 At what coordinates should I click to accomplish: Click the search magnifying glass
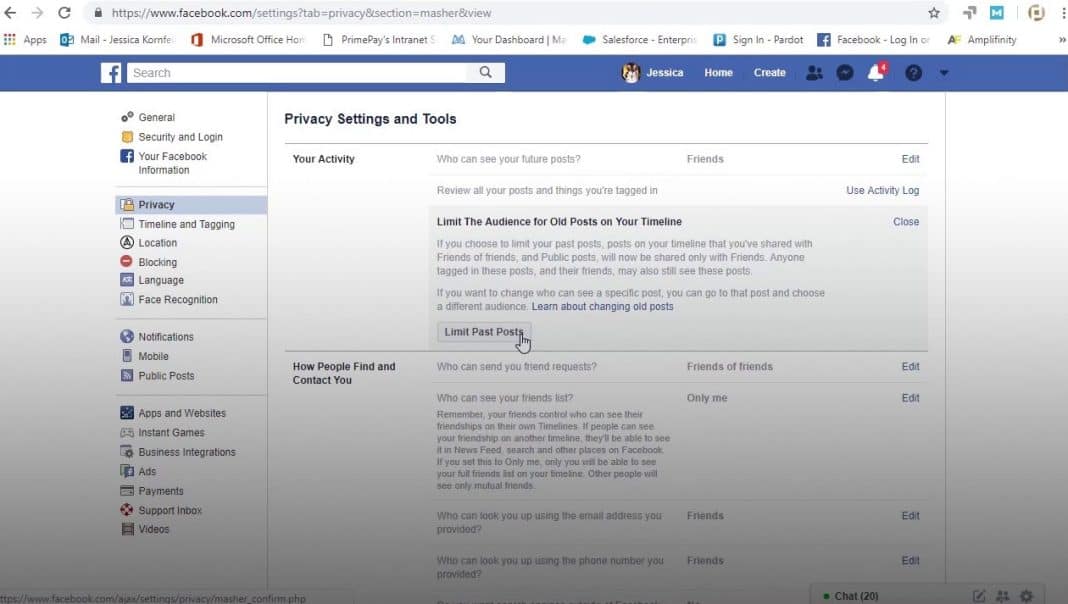coord(486,72)
